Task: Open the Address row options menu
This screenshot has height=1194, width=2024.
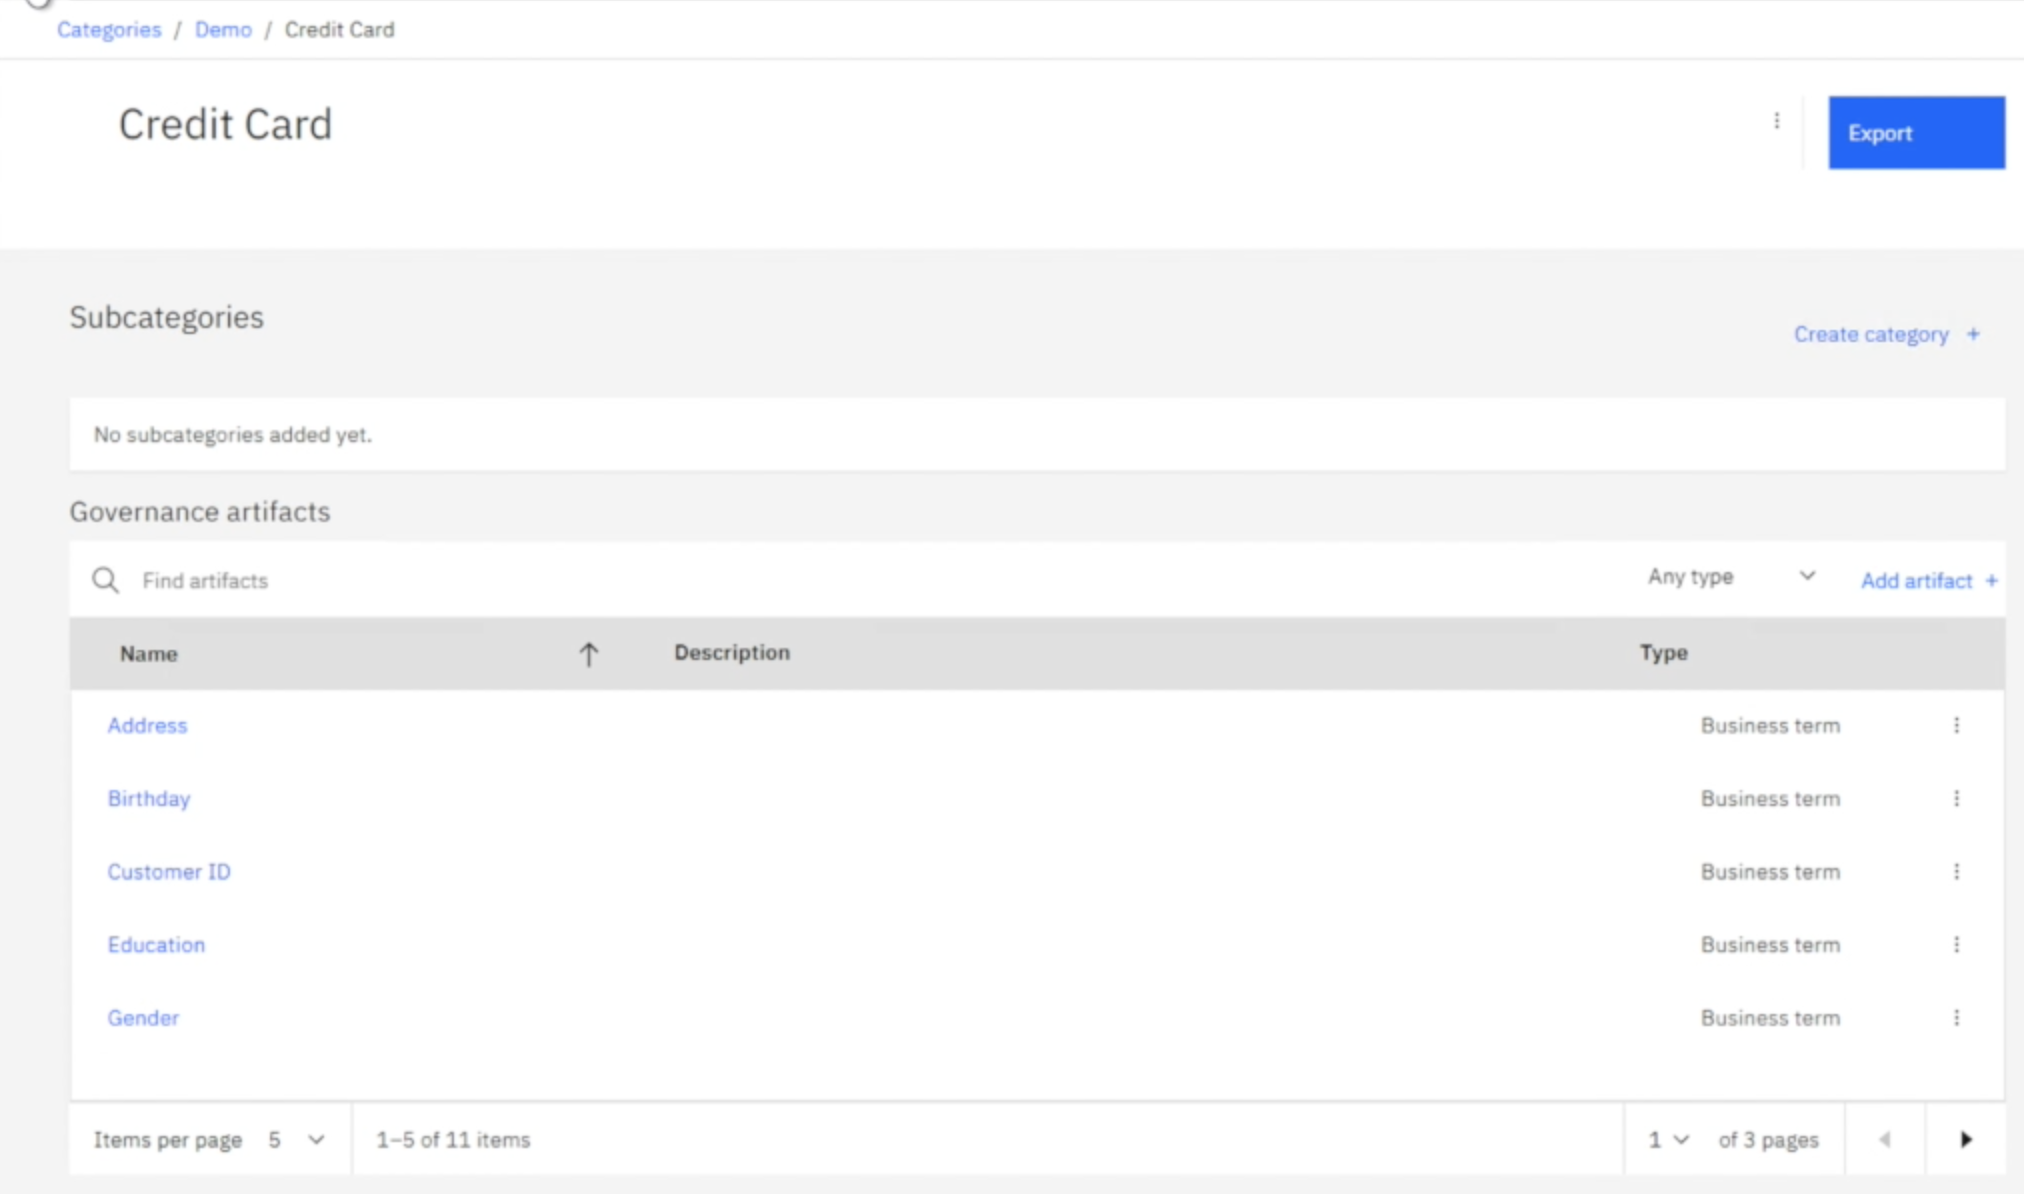Action: click(x=1956, y=725)
